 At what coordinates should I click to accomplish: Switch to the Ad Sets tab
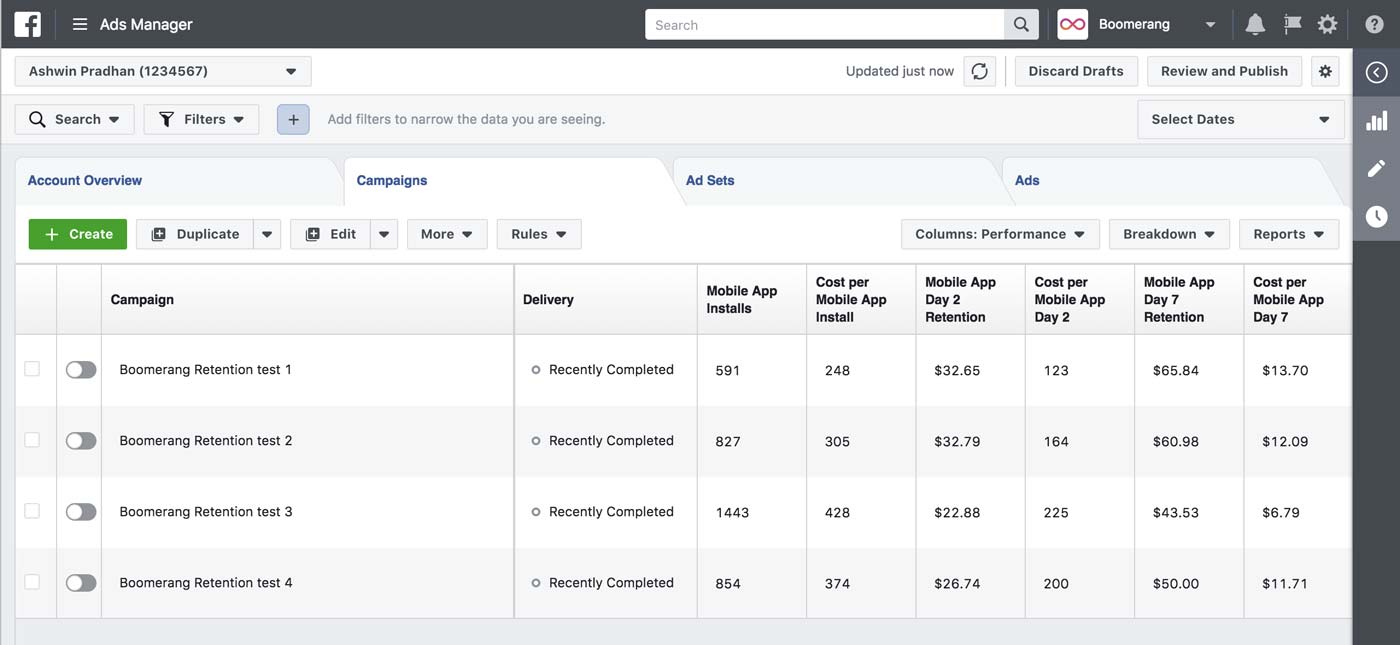[710, 180]
